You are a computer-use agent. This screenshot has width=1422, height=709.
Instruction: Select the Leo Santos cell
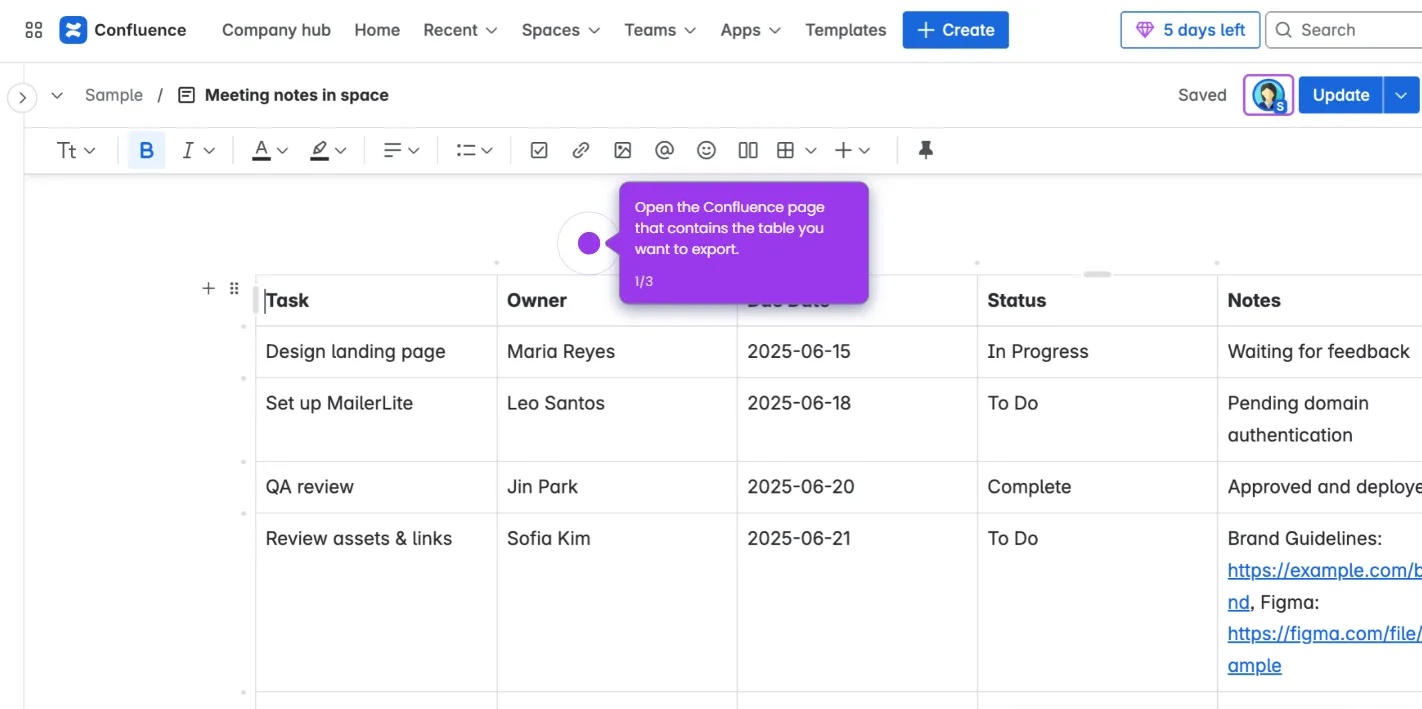coord(617,419)
